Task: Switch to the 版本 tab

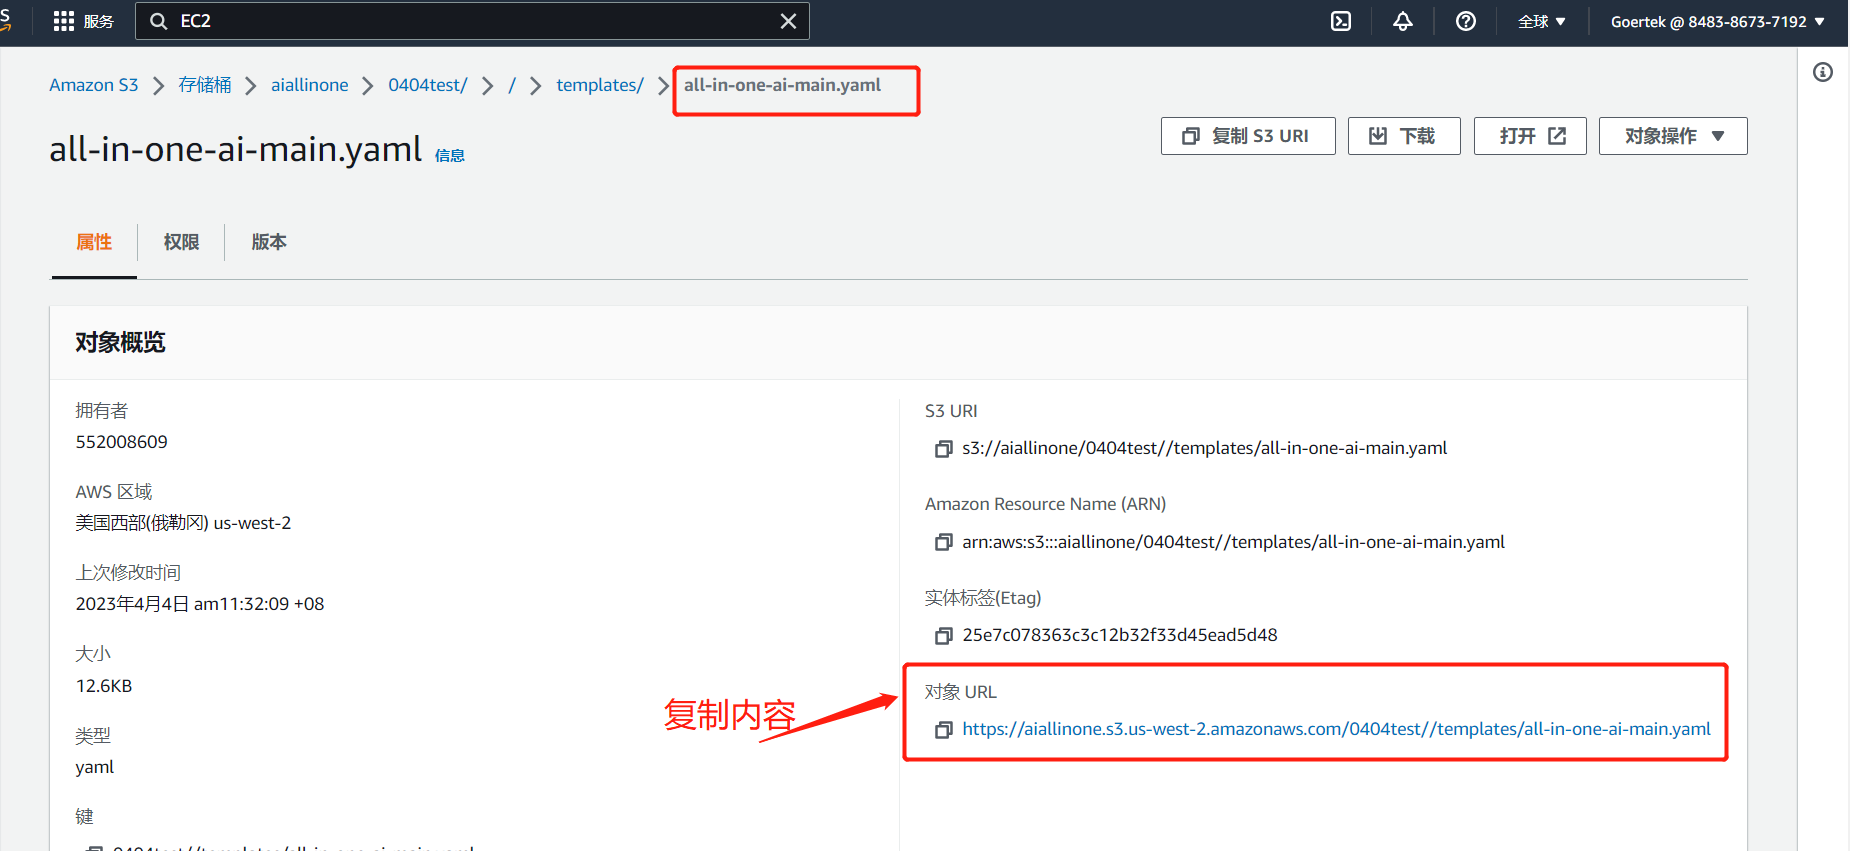Action: pyautogui.click(x=269, y=242)
